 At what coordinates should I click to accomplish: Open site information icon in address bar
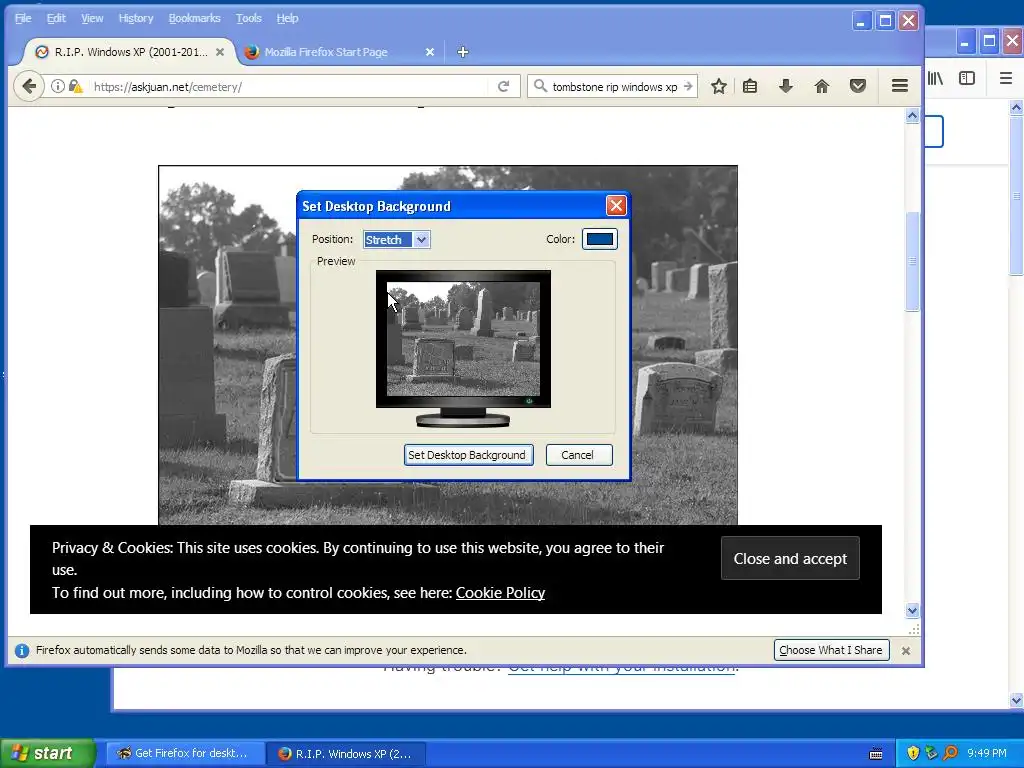tap(57, 86)
